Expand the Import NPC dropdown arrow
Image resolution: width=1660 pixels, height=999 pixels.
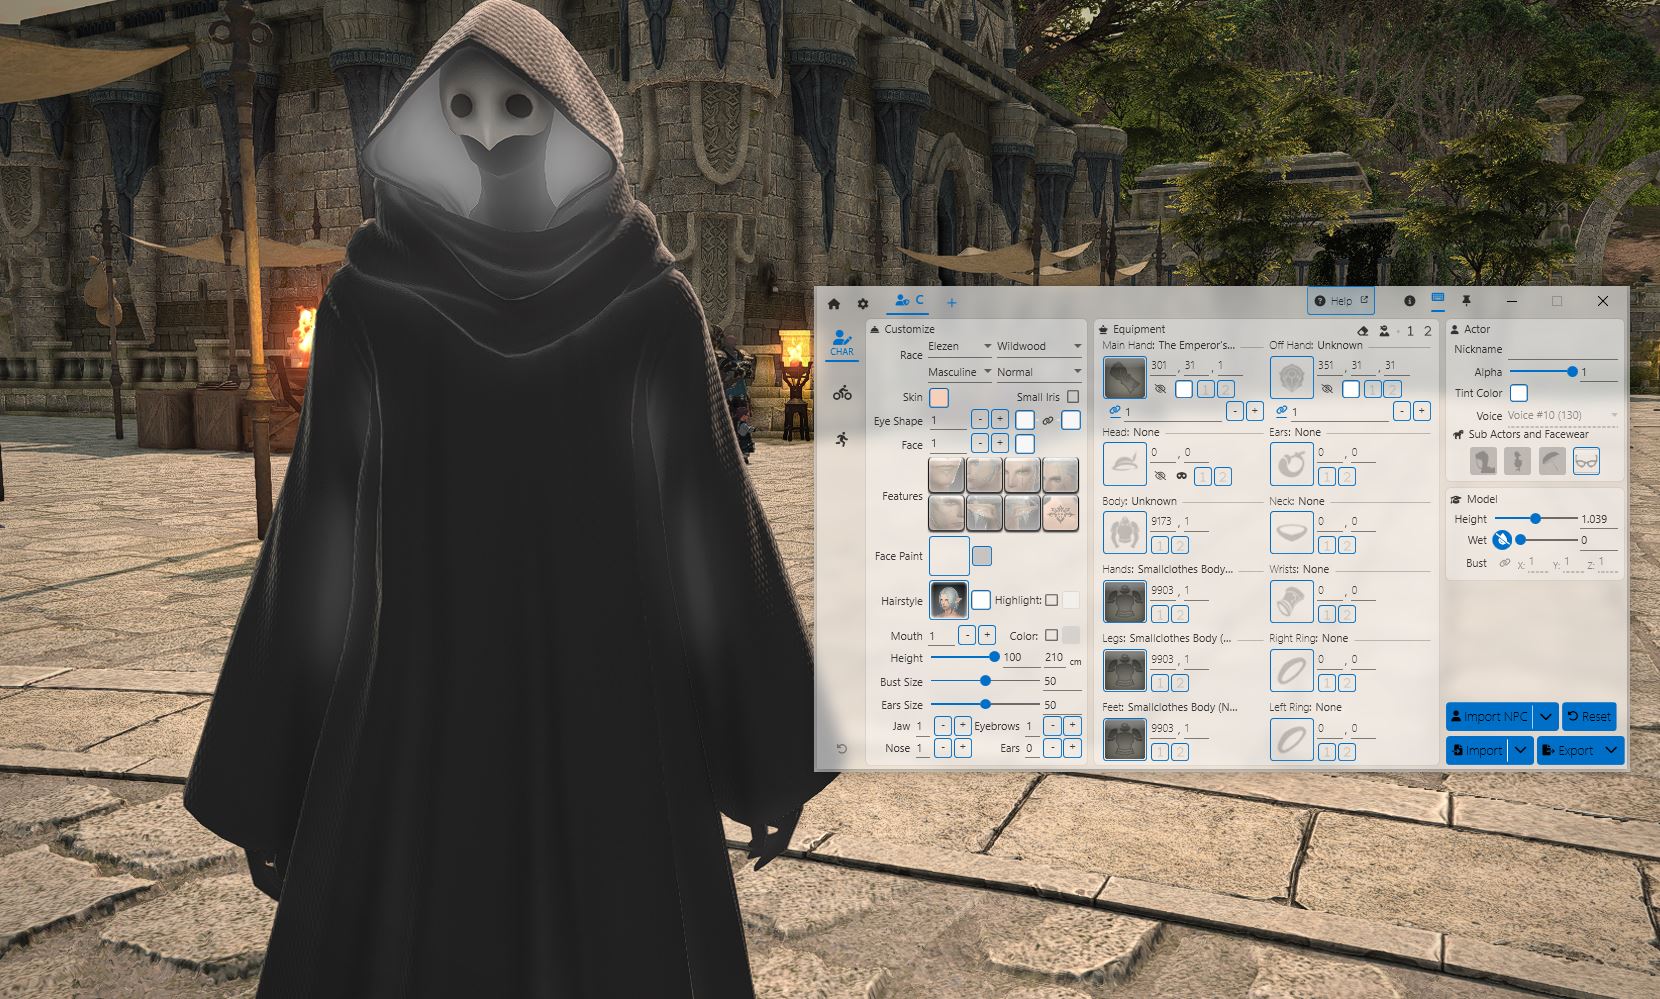click(1546, 716)
